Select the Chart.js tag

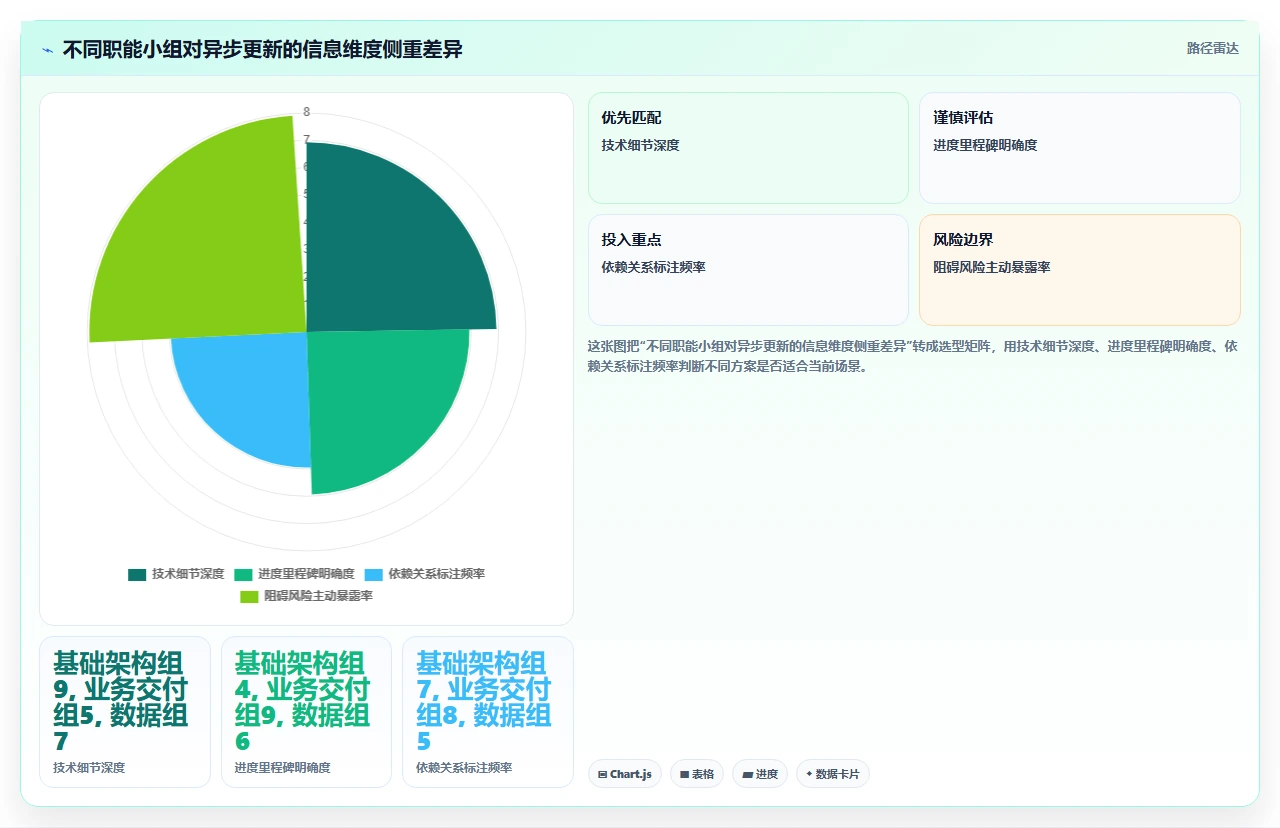[x=625, y=774]
